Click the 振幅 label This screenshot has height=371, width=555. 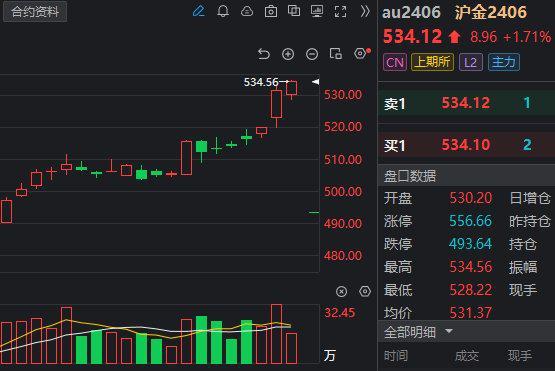[523, 267]
